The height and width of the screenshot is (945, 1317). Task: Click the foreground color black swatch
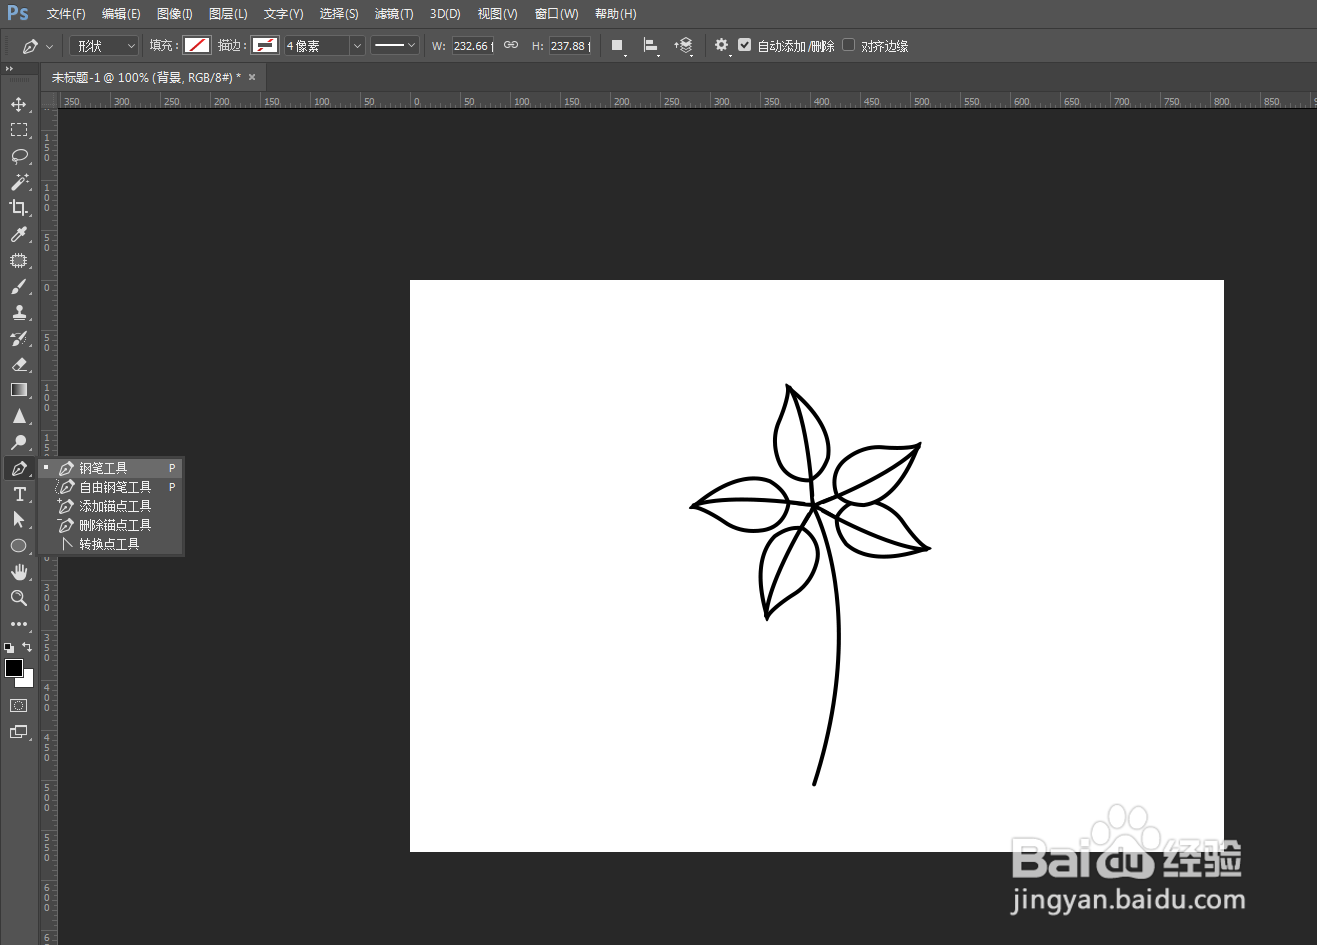[x=14, y=668]
